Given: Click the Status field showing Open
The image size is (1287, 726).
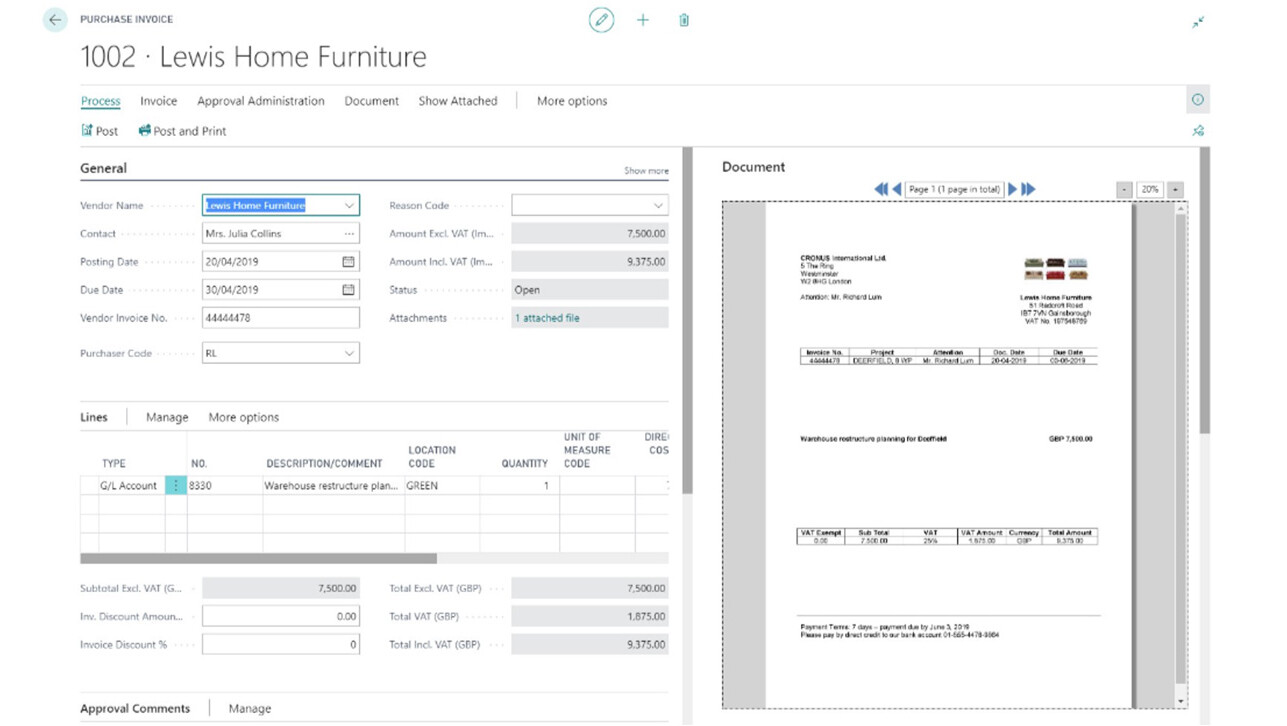Looking at the screenshot, I should 590,290.
